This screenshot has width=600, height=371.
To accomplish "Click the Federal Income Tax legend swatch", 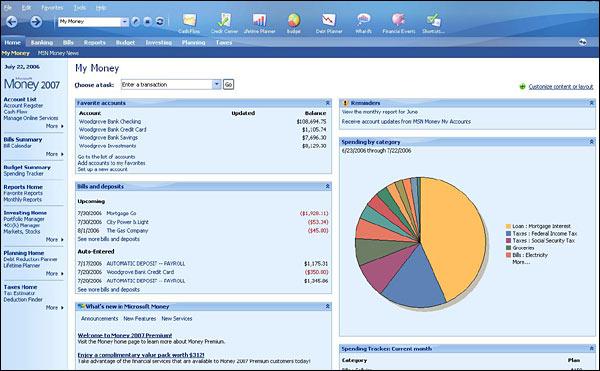I will [508, 234].
